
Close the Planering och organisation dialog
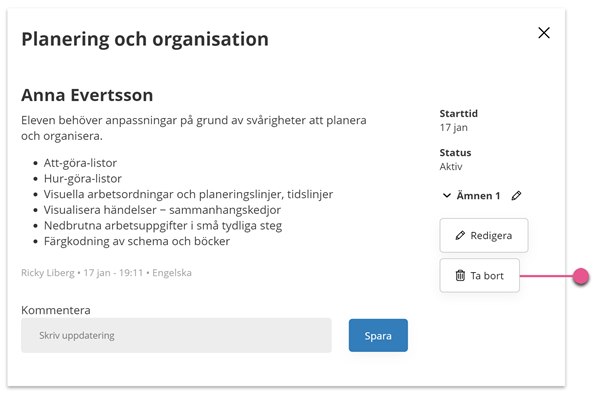544,33
